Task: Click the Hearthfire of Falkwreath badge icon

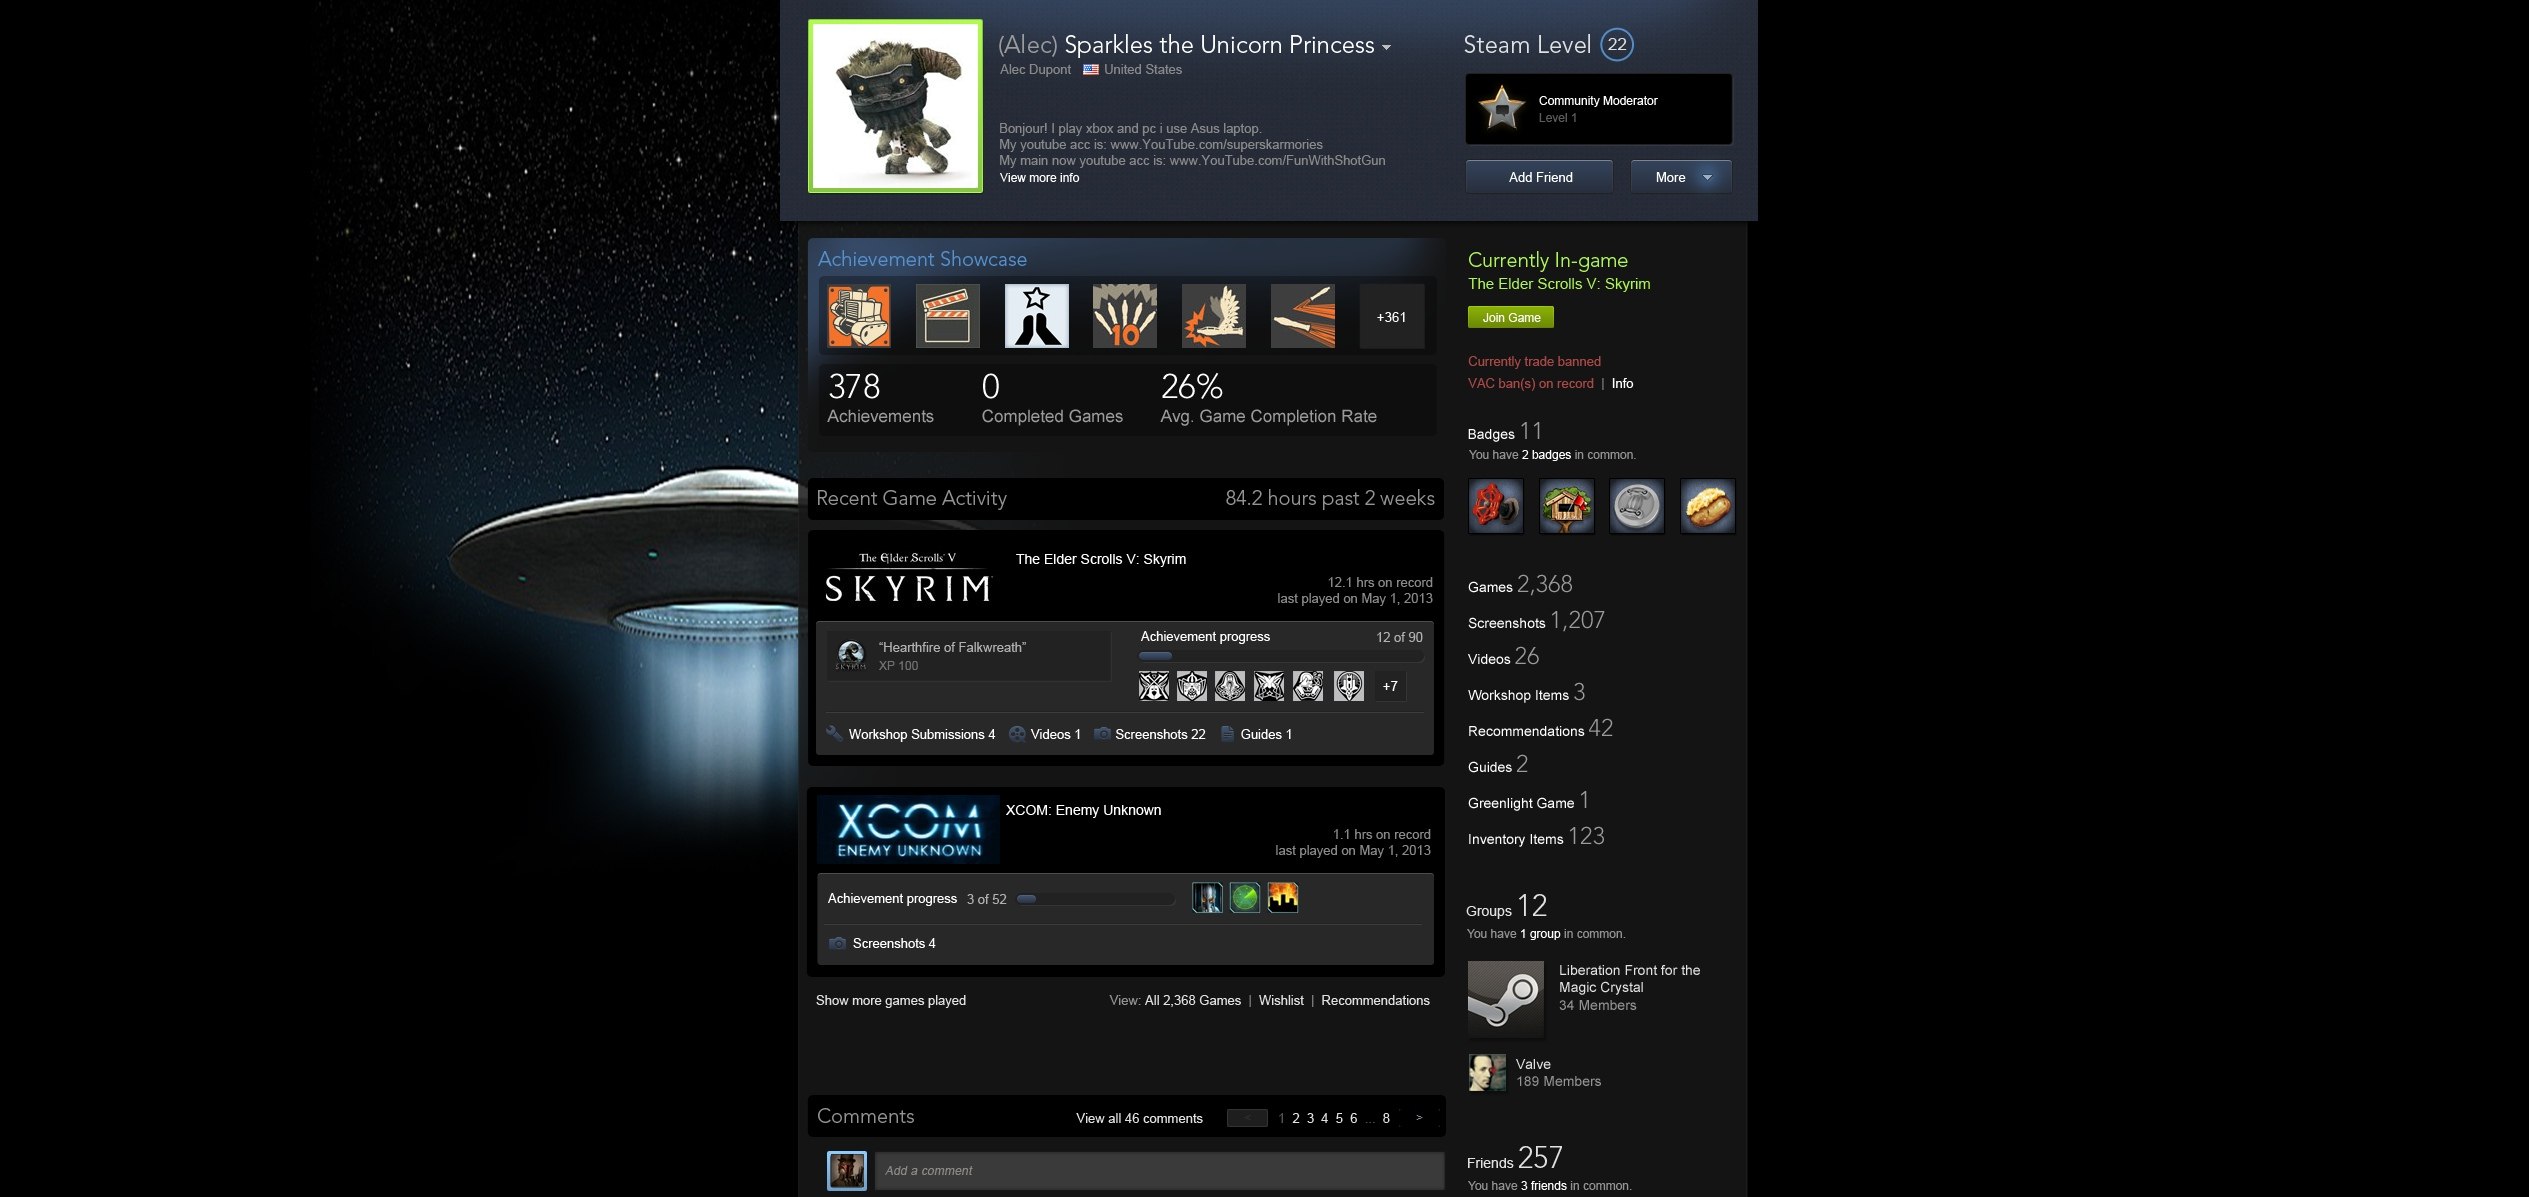Action: (x=851, y=655)
